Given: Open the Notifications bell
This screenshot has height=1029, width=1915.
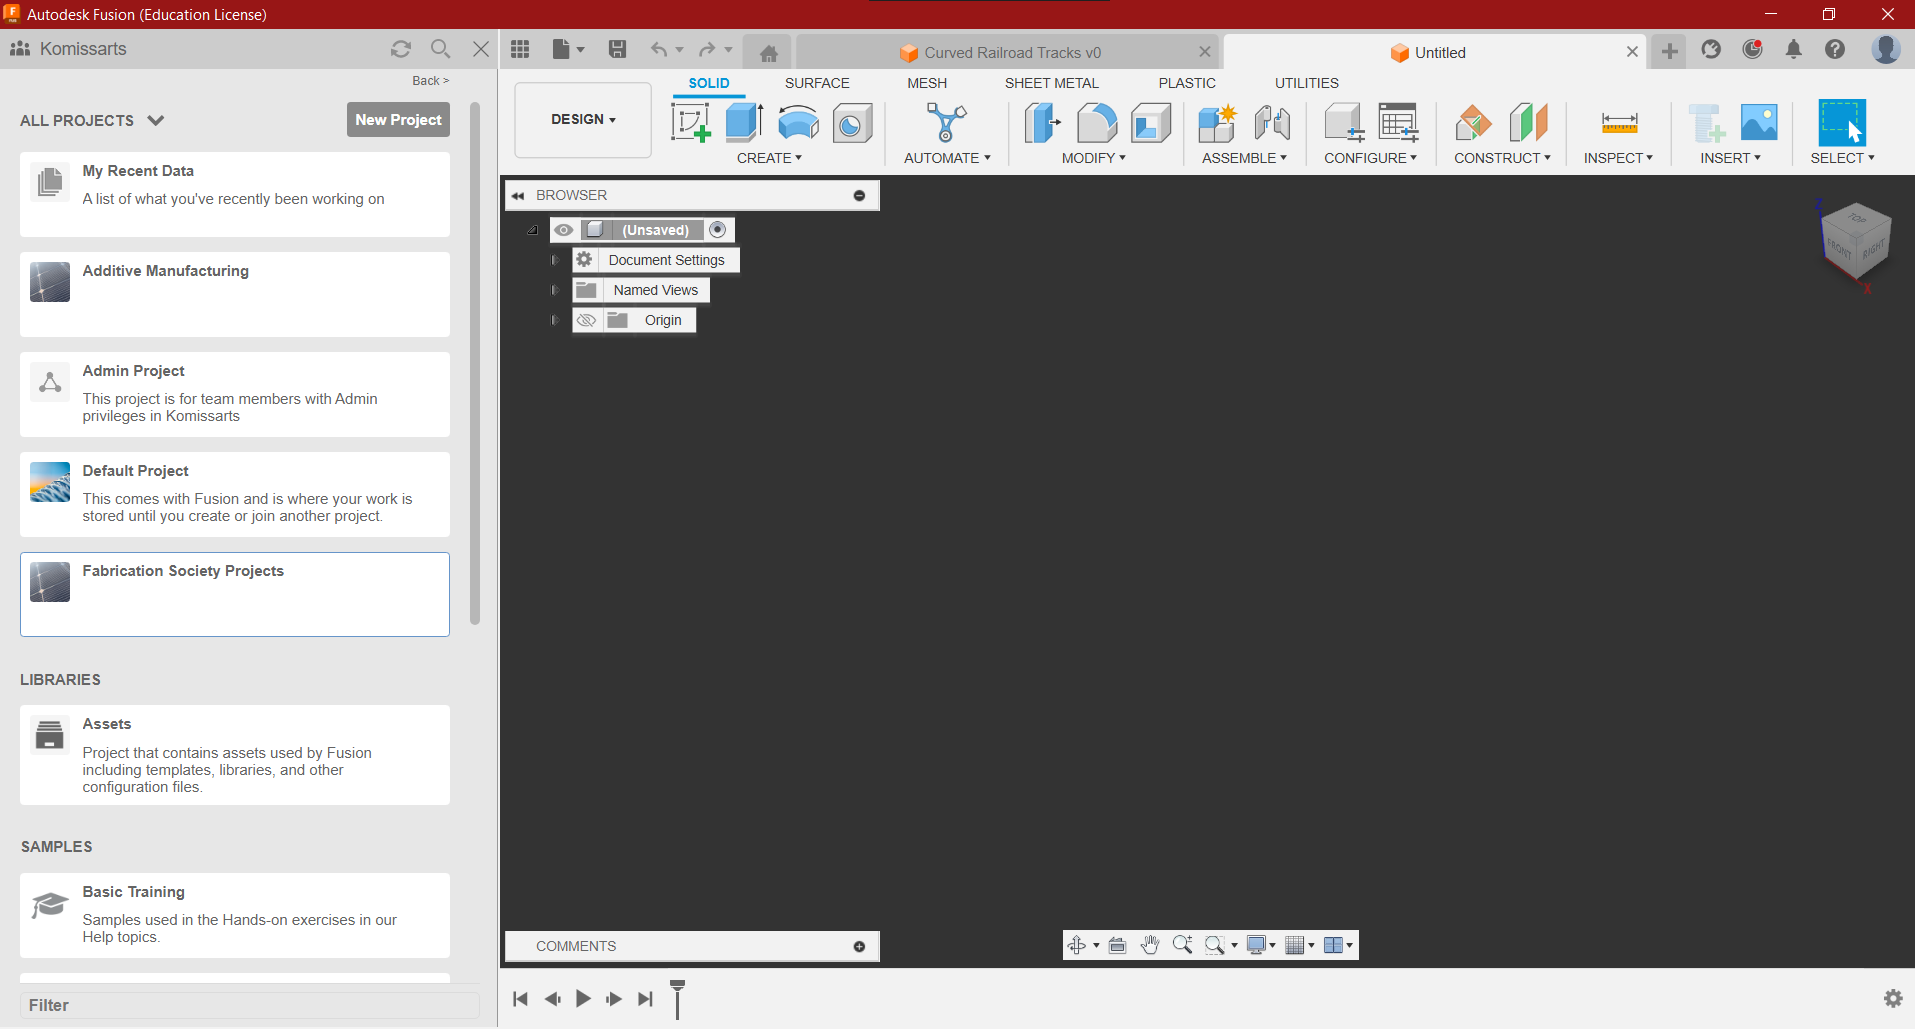Looking at the screenshot, I should click(1794, 49).
